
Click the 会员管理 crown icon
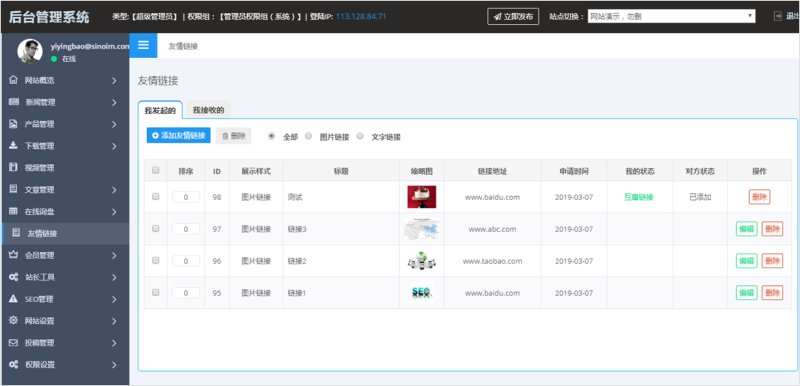click(x=14, y=255)
